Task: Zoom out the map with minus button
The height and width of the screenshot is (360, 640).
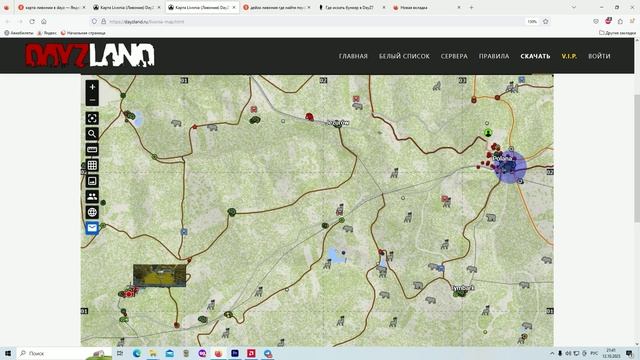Action: pyautogui.click(x=92, y=100)
